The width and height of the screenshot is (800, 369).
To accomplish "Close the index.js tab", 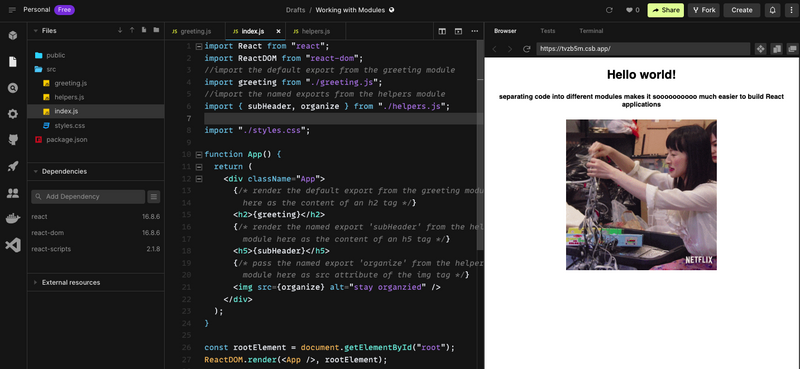I will point(278,31).
